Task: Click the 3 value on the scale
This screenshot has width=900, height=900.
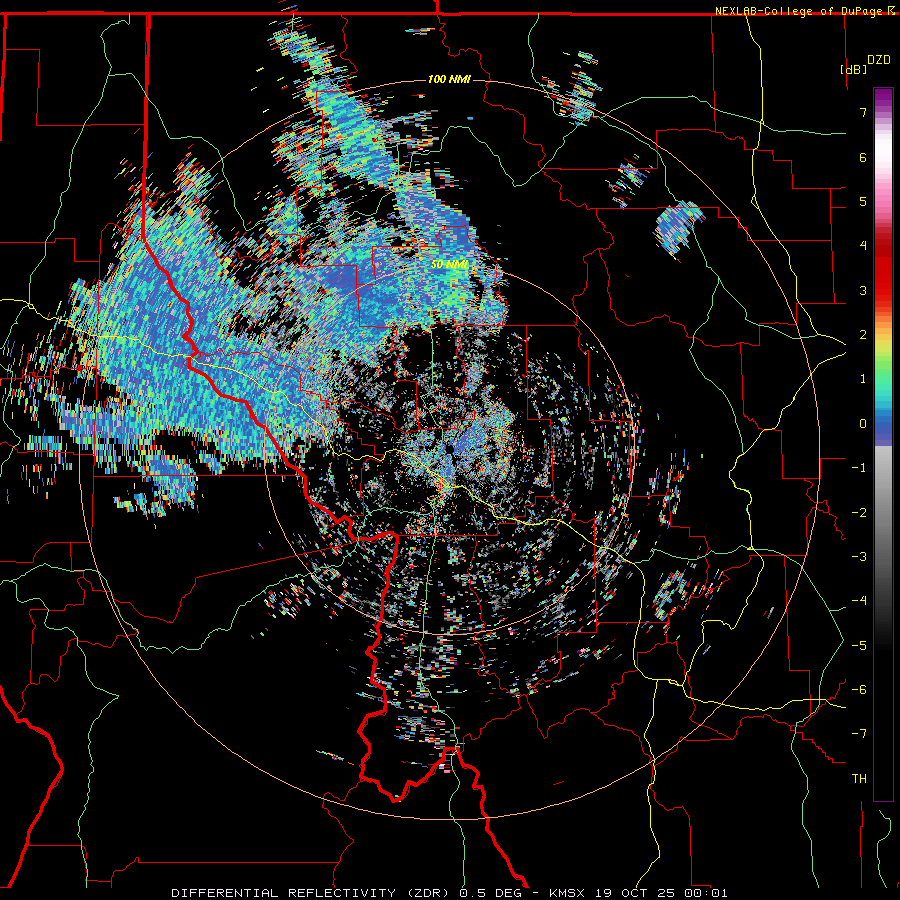Action: (x=863, y=290)
